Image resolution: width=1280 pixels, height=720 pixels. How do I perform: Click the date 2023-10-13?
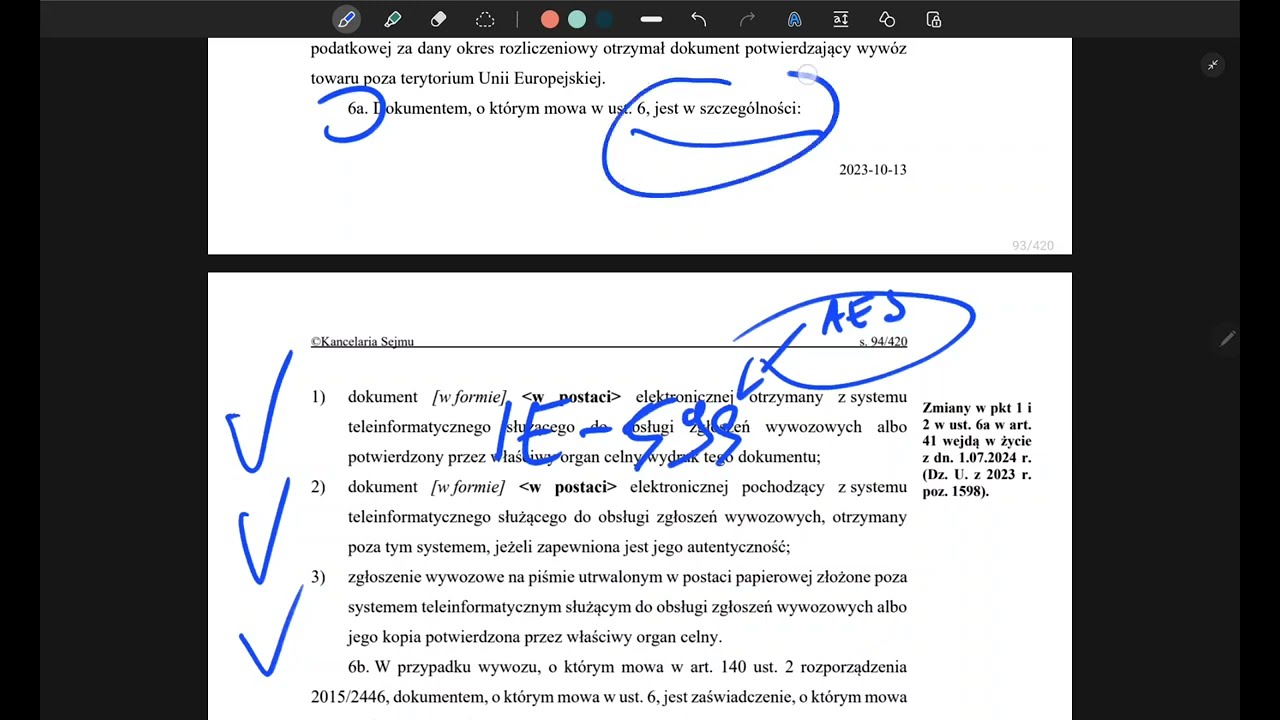[873, 170]
